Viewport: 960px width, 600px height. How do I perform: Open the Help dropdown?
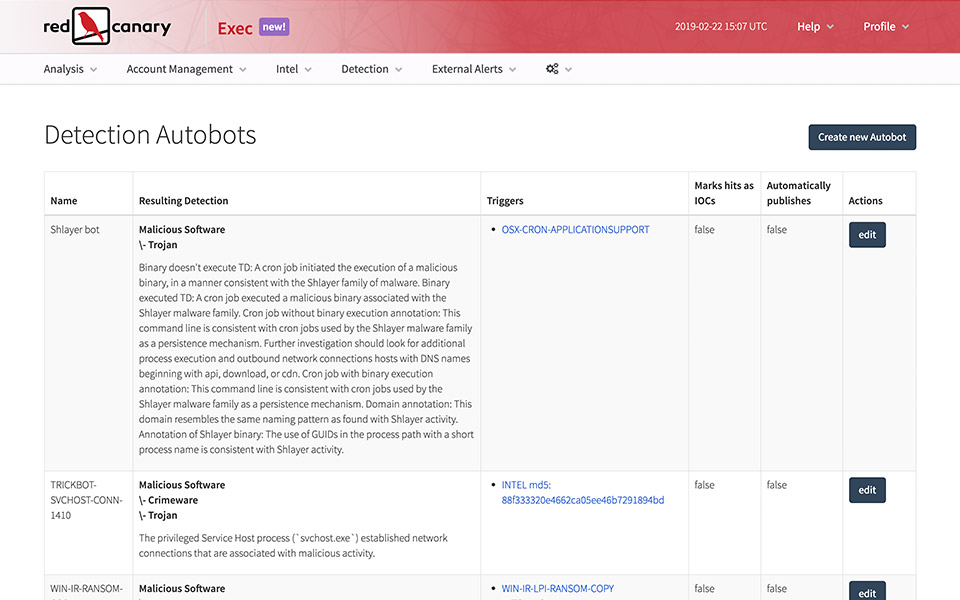[815, 27]
